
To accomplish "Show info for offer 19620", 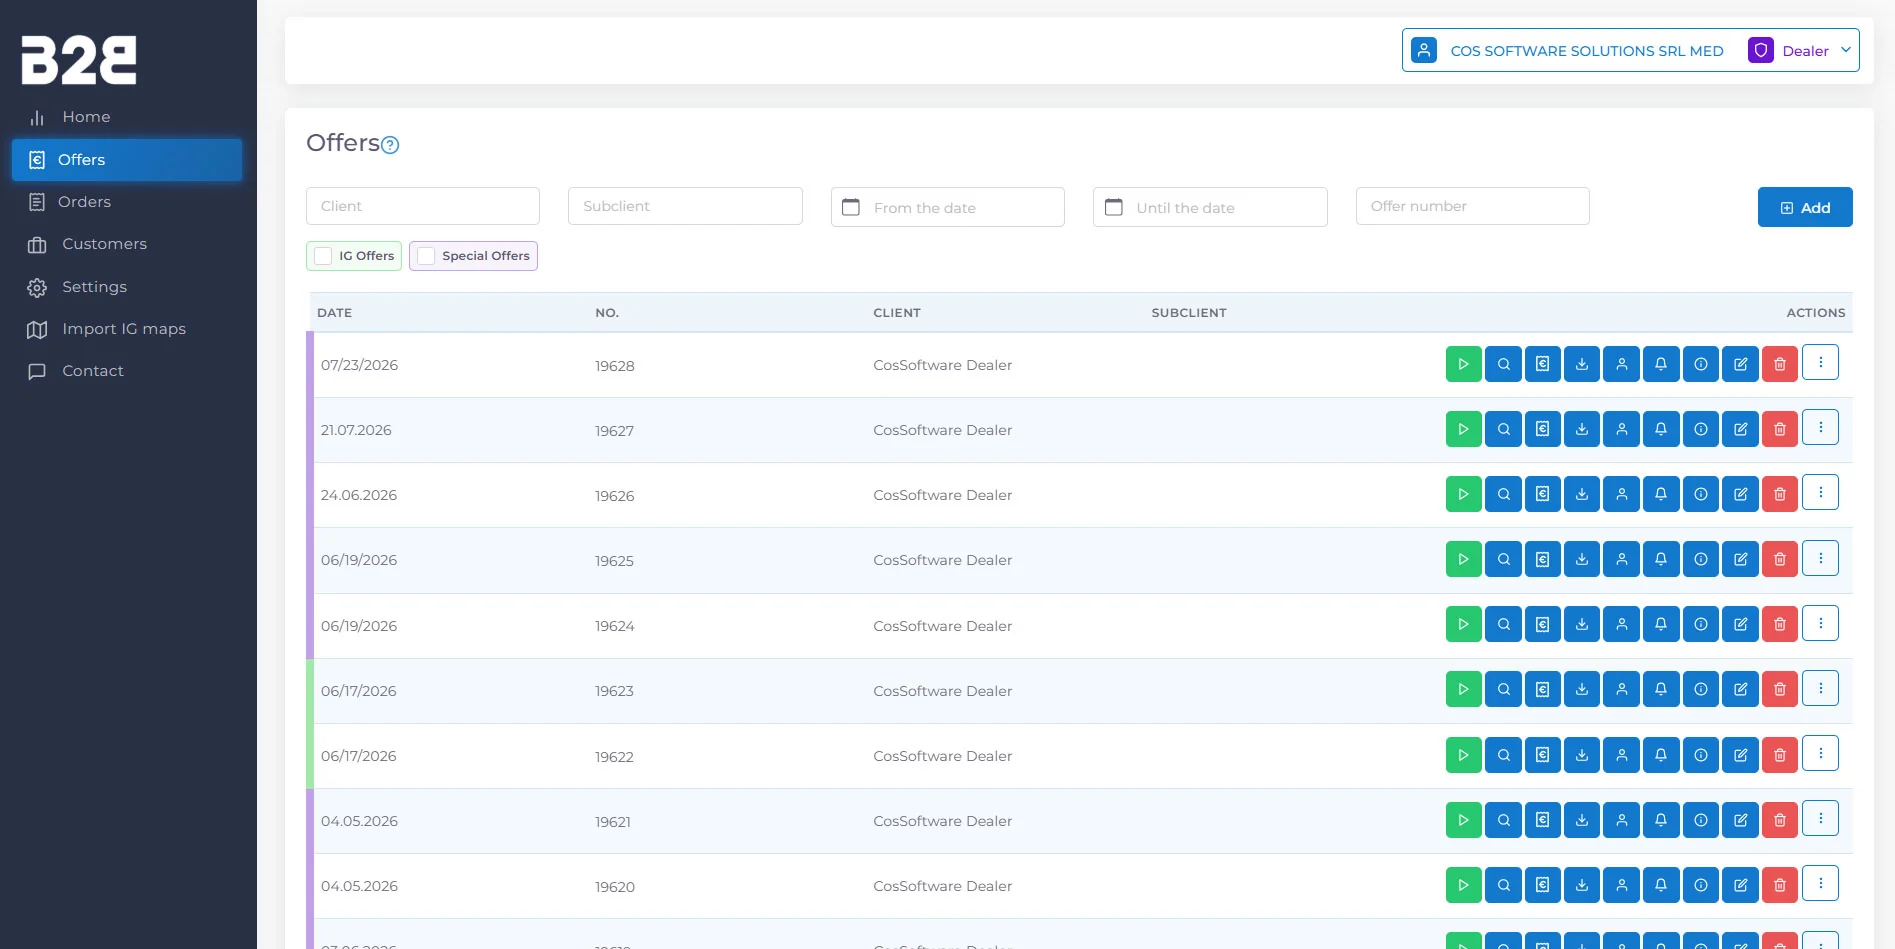I will tap(1701, 885).
